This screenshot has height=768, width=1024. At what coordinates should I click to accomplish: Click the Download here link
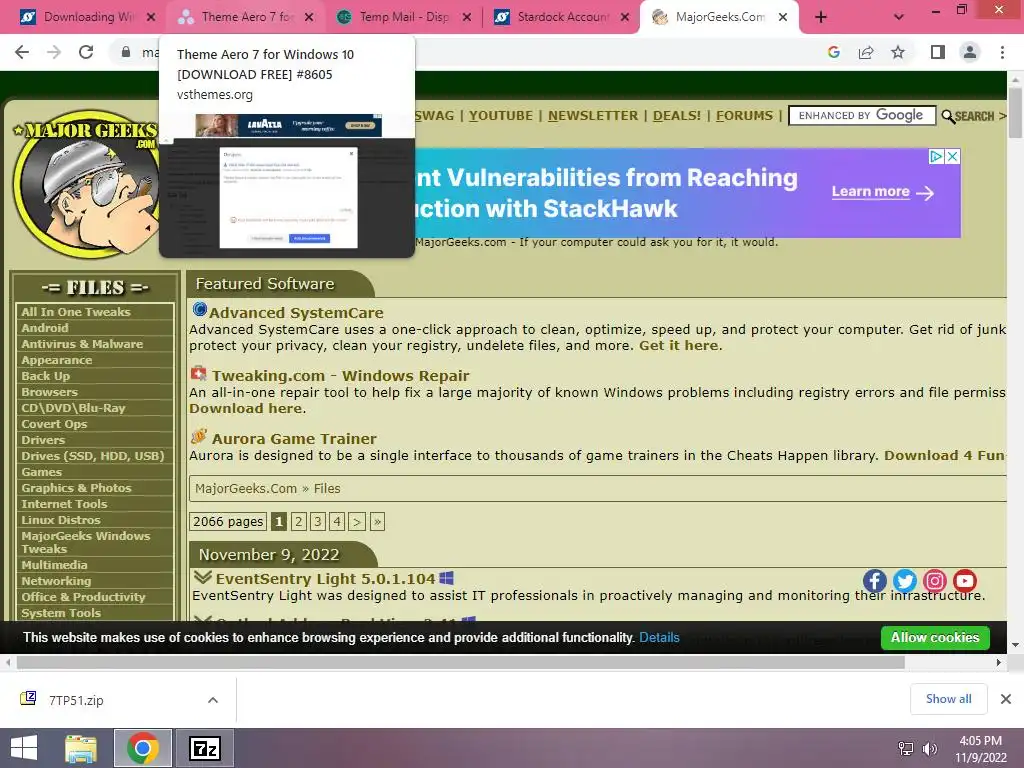246,408
